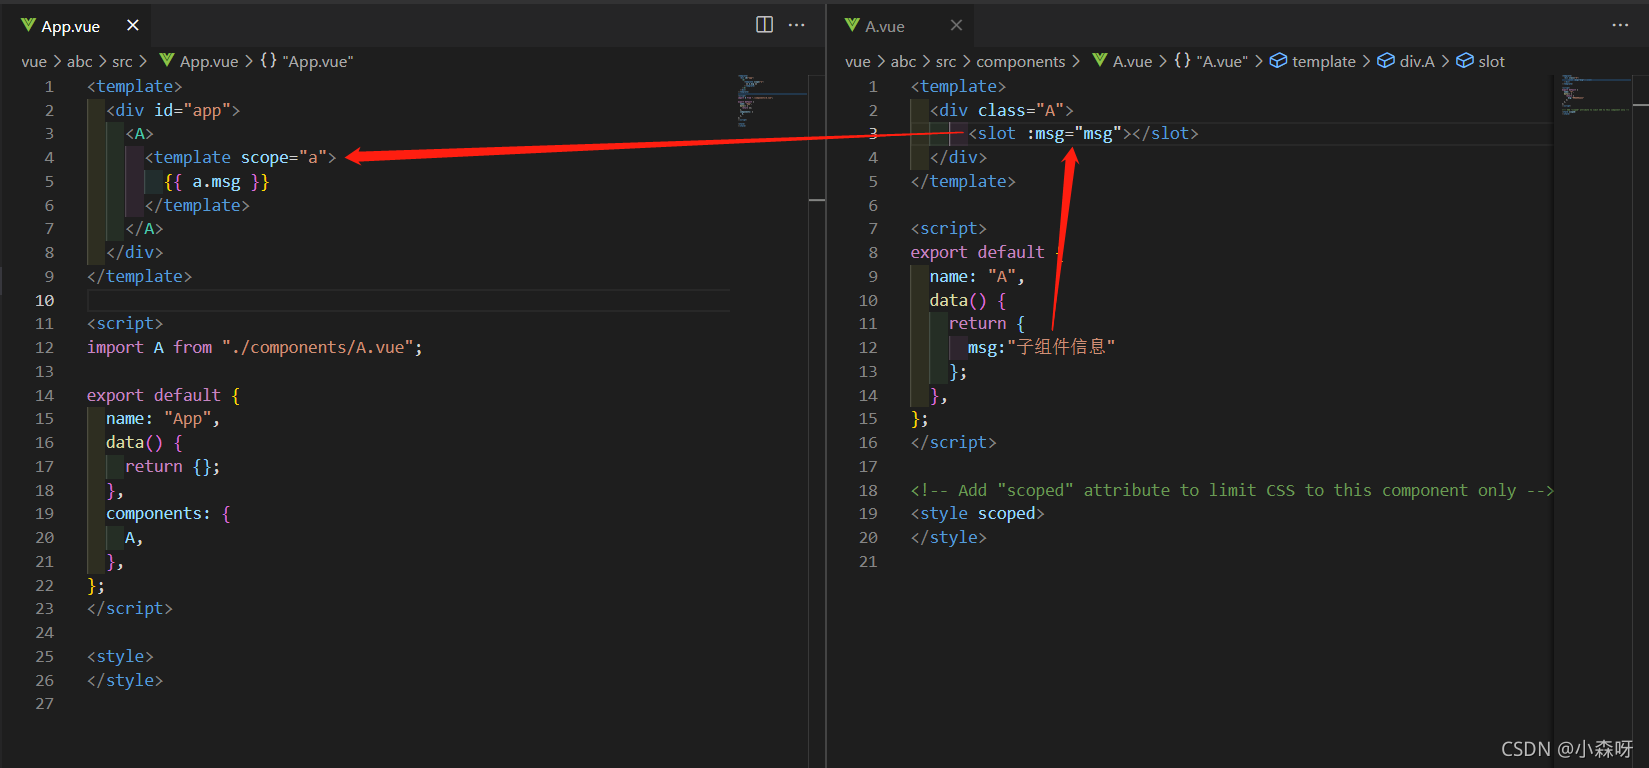Click 'components: {' line in App.vue
The width and height of the screenshot is (1649, 768).
point(168,513)
